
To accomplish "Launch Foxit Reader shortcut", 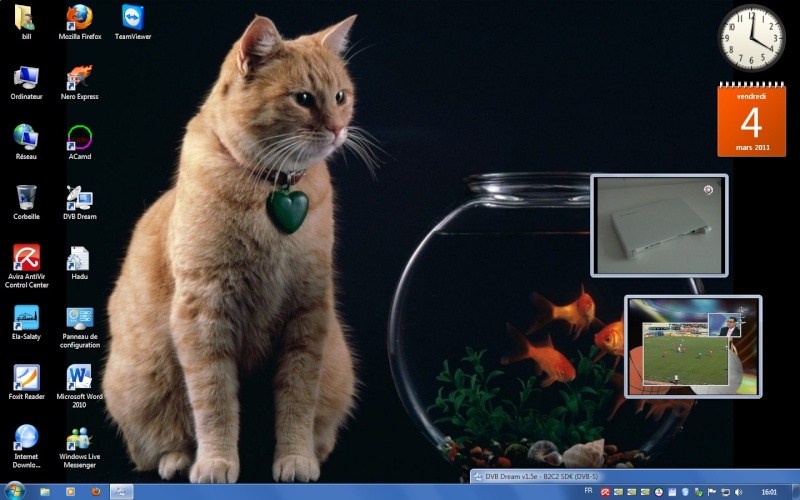I will [26, 382].
